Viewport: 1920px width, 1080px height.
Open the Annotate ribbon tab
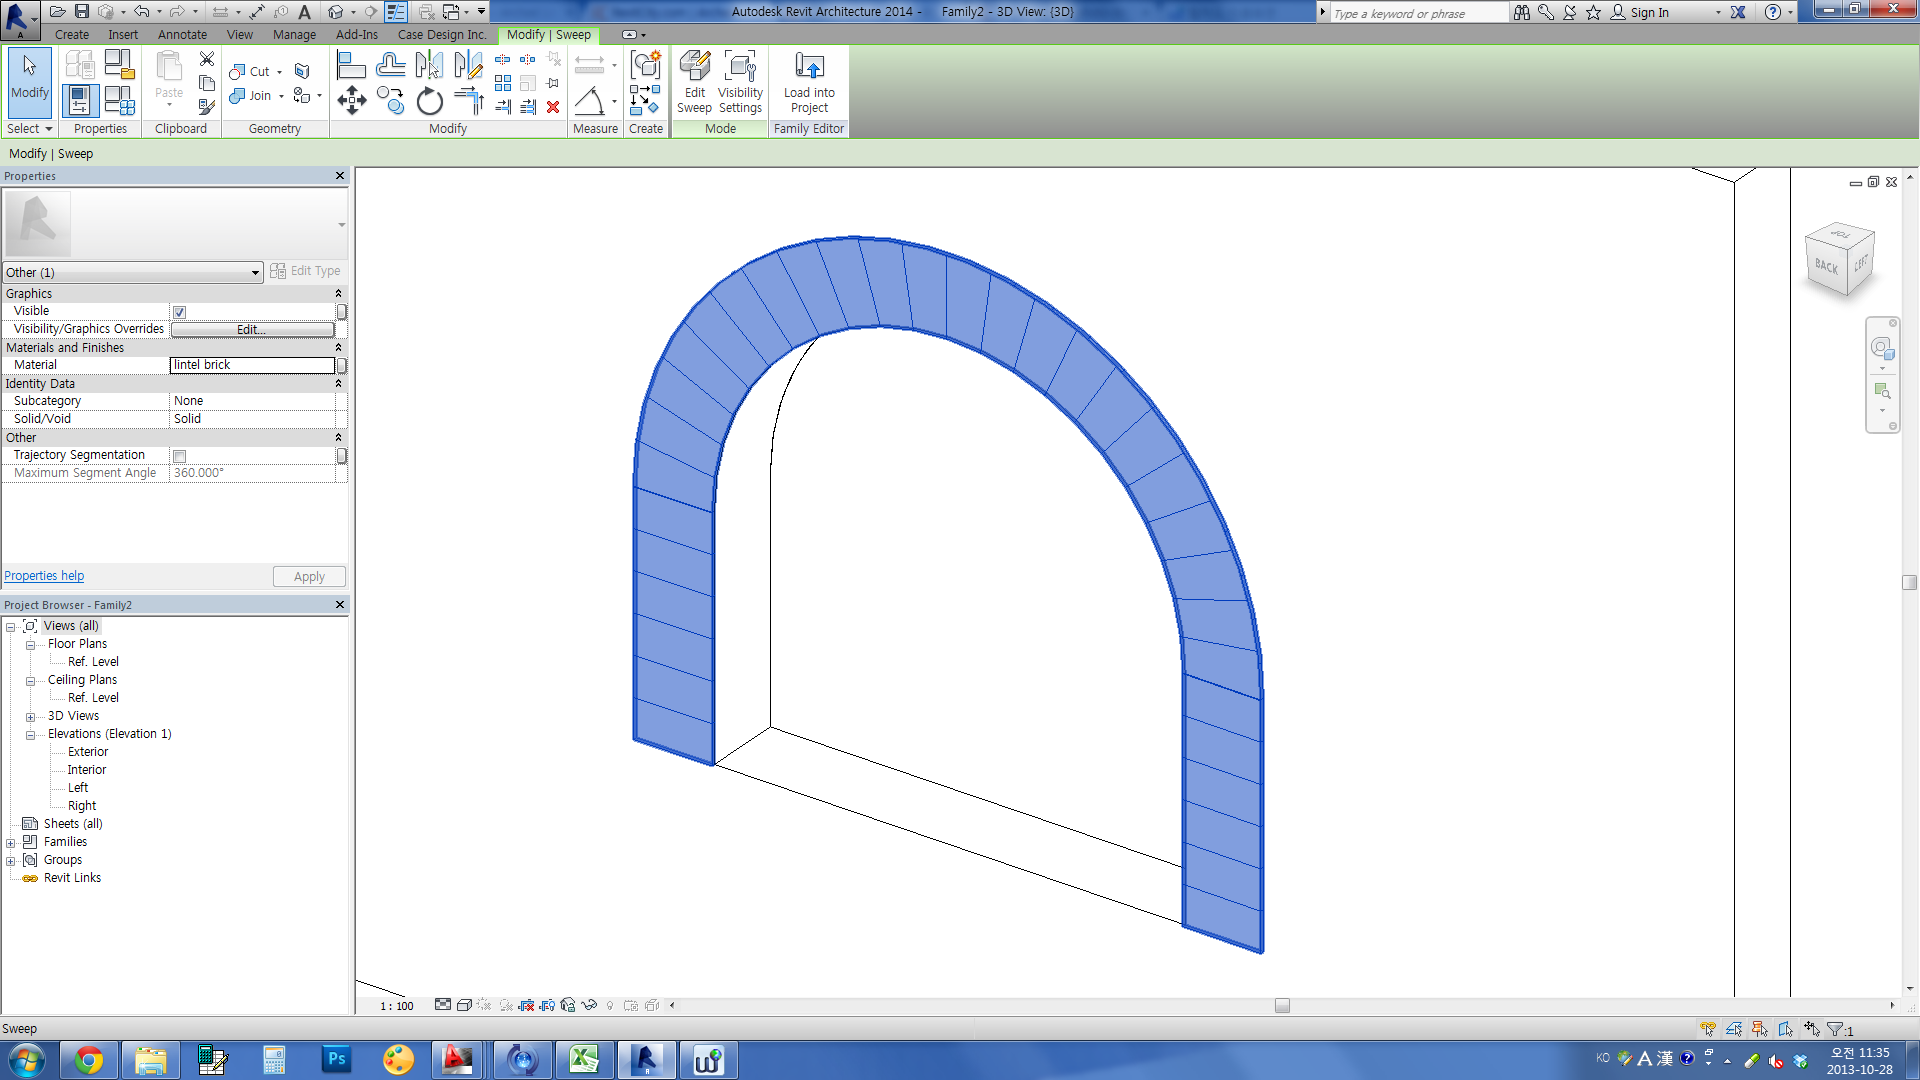(182, 34)
